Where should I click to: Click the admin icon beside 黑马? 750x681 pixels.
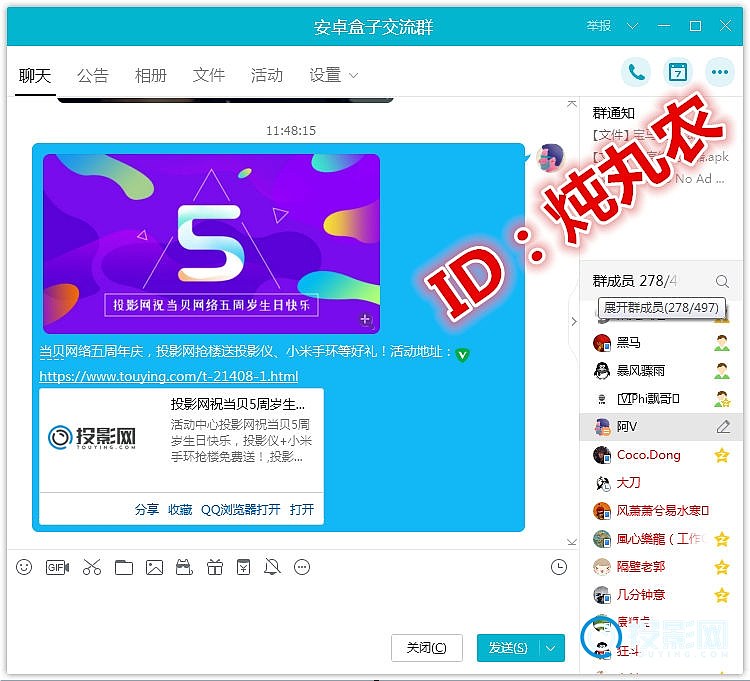pyautogui.click(x=722, y=343)
